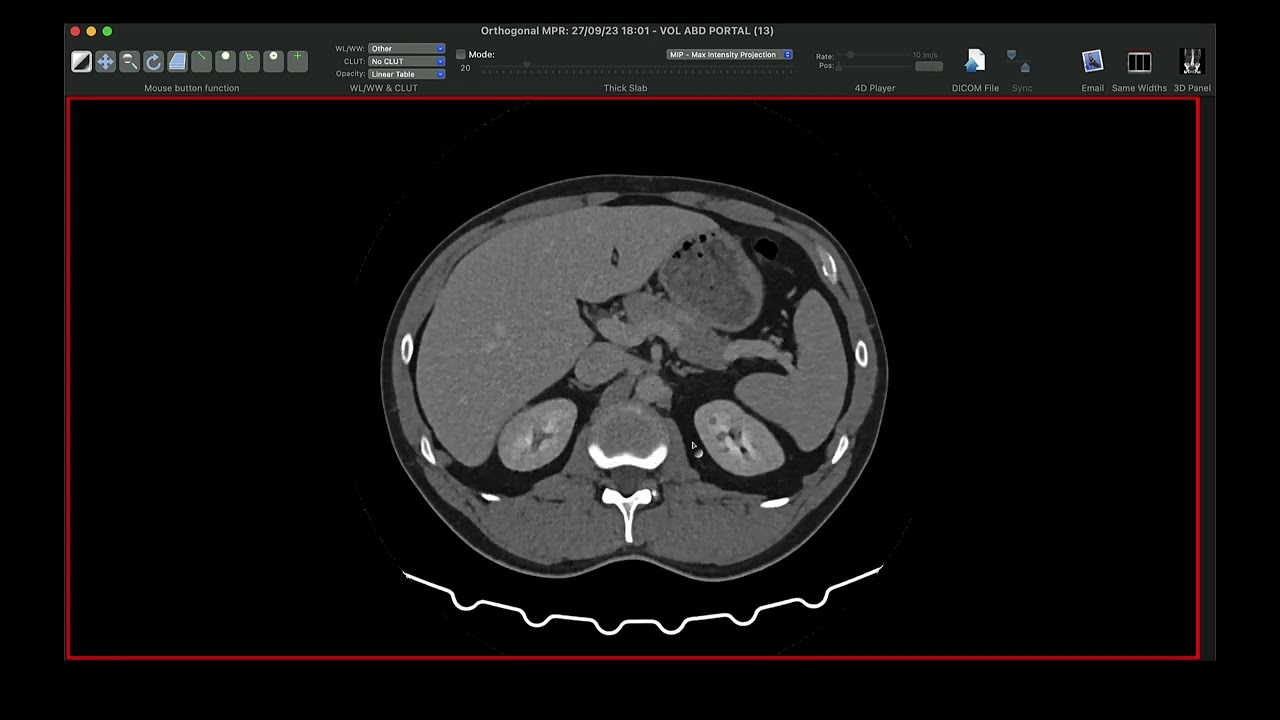Screen dimensions: 1280x720
Task: Click the 4D Player Pos slider
Action: 873,67
